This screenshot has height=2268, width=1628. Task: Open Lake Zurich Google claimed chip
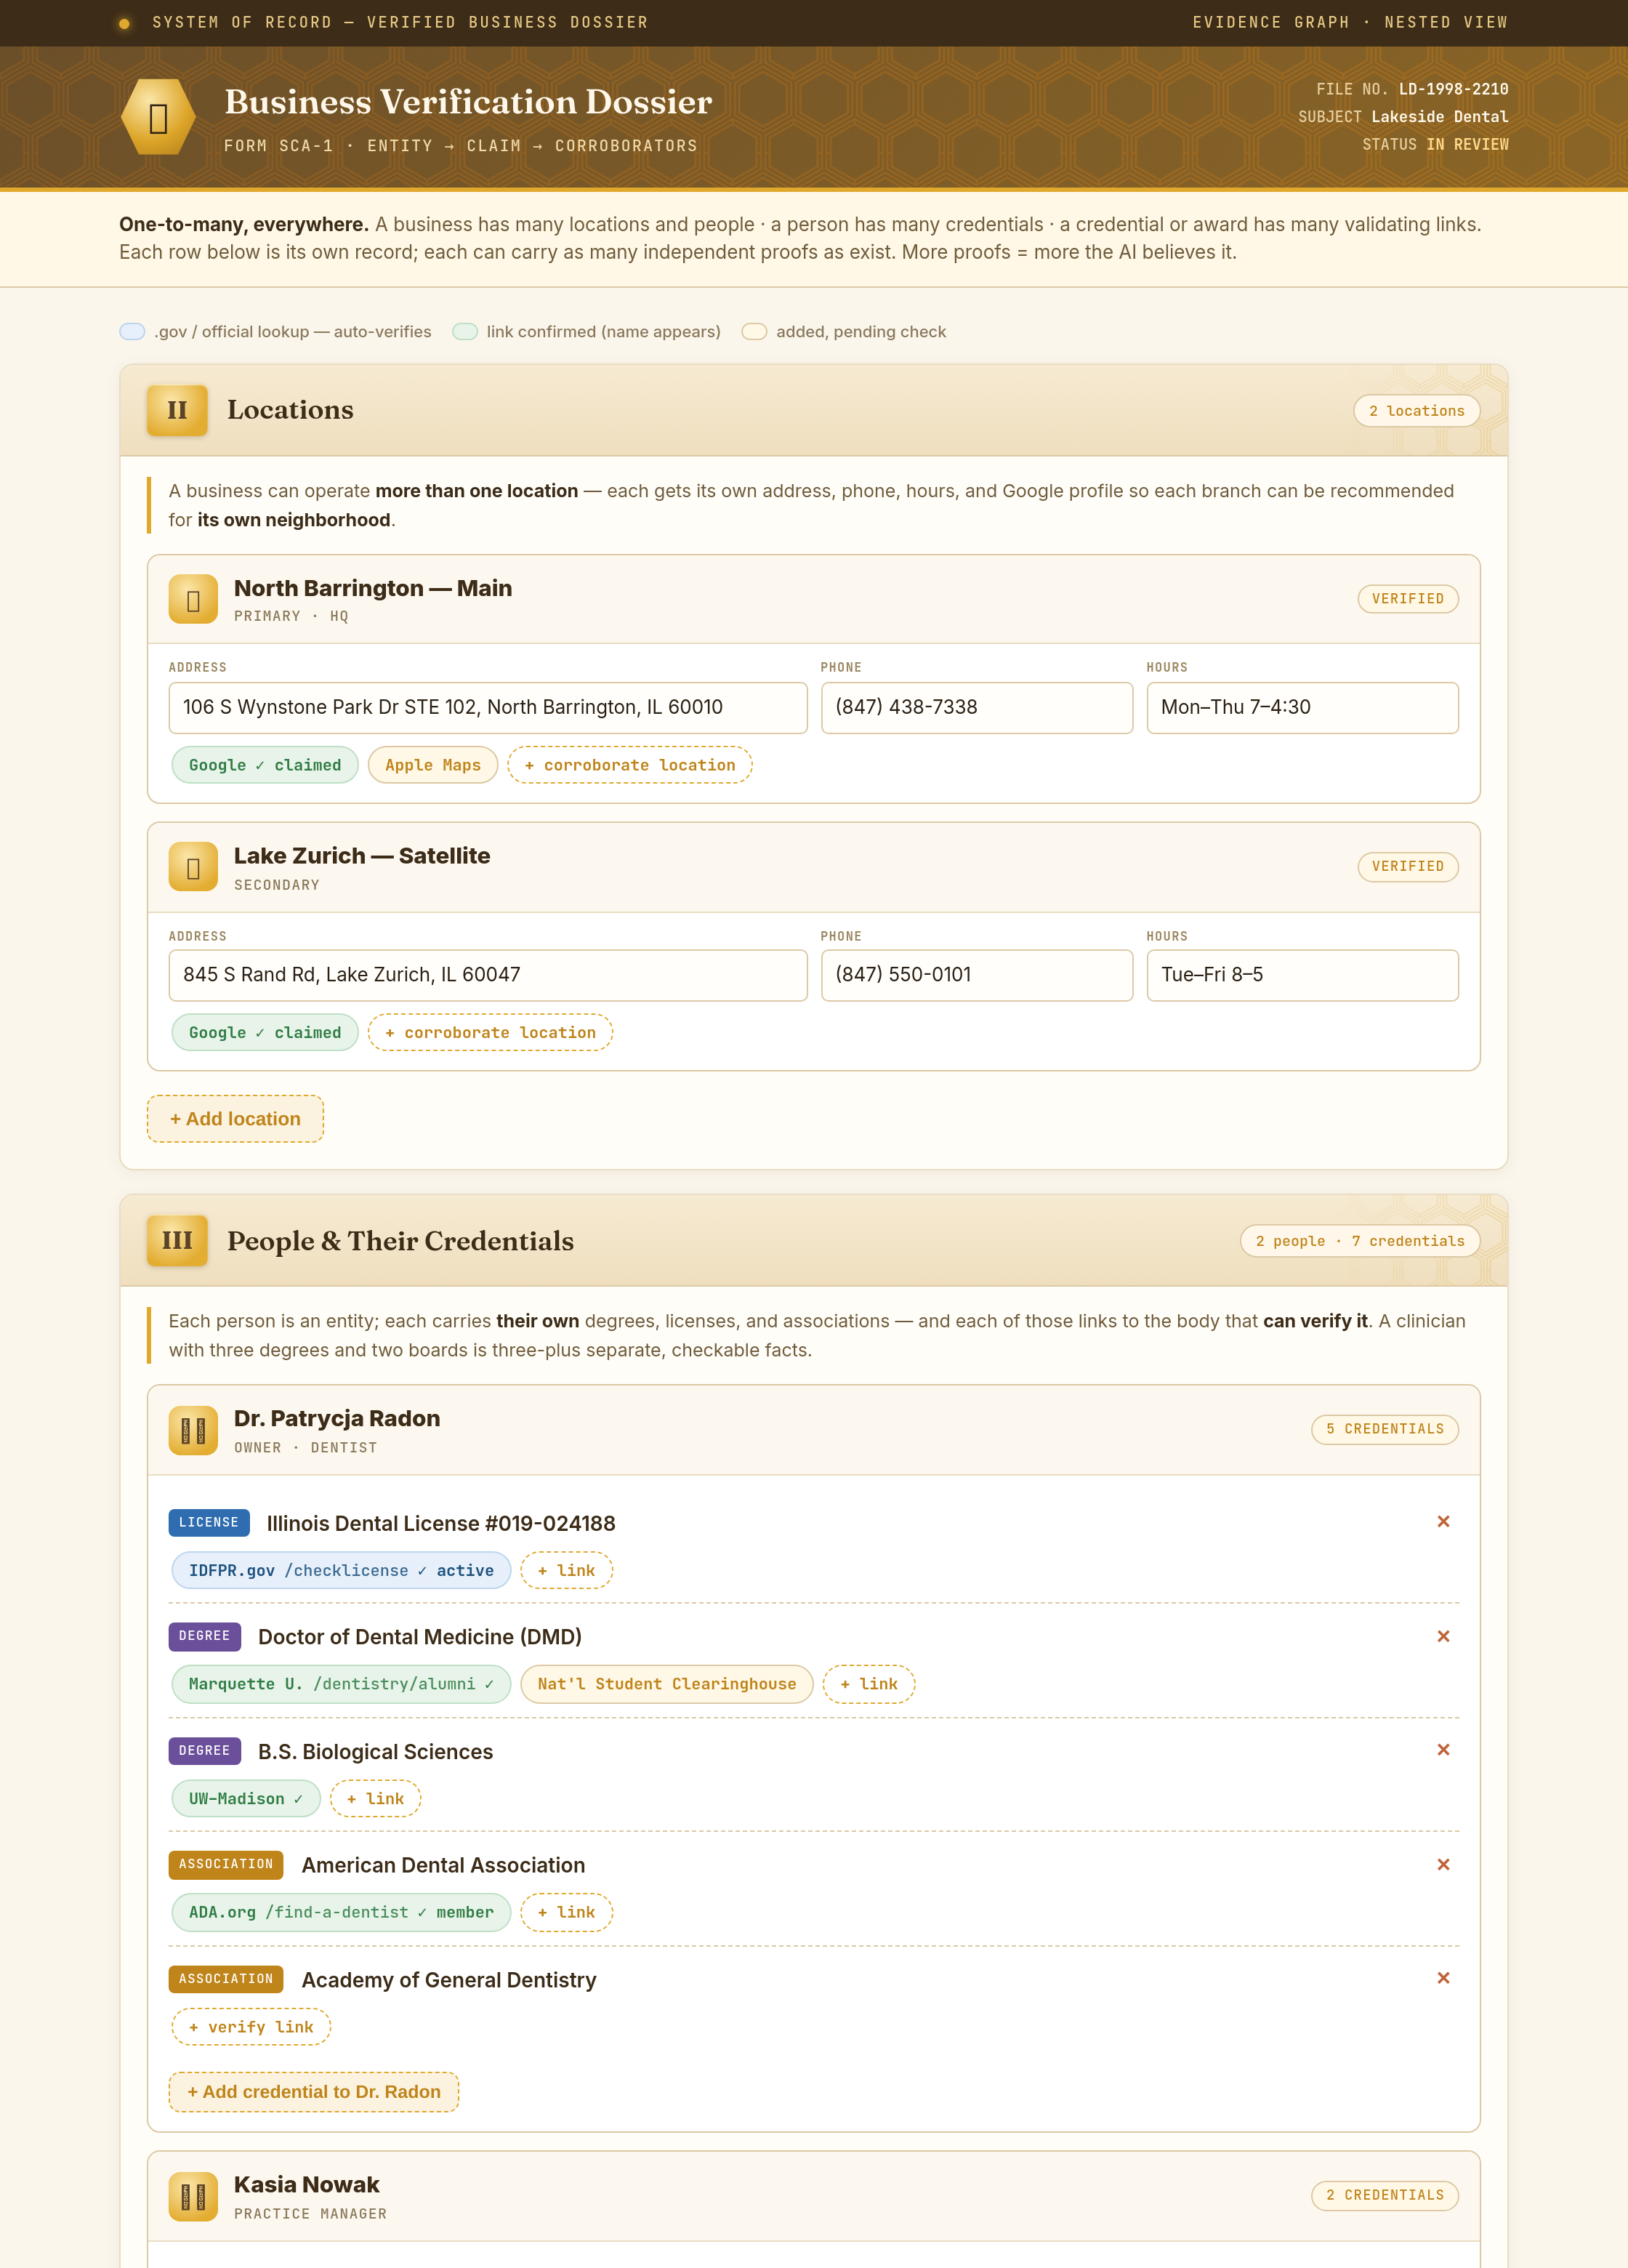click(265, 1032)
